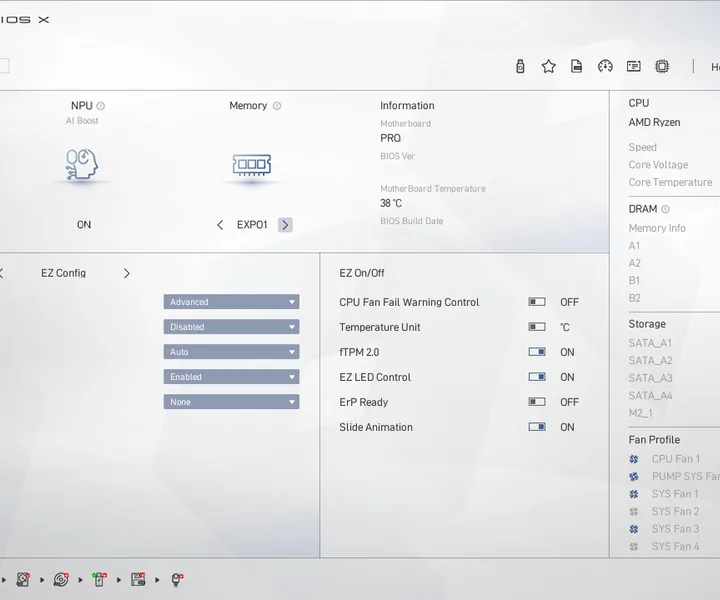The height and width of the screenshot is (600, 720).
Task: Click DRAM slot A1 entry
Action: coord(634,246)
